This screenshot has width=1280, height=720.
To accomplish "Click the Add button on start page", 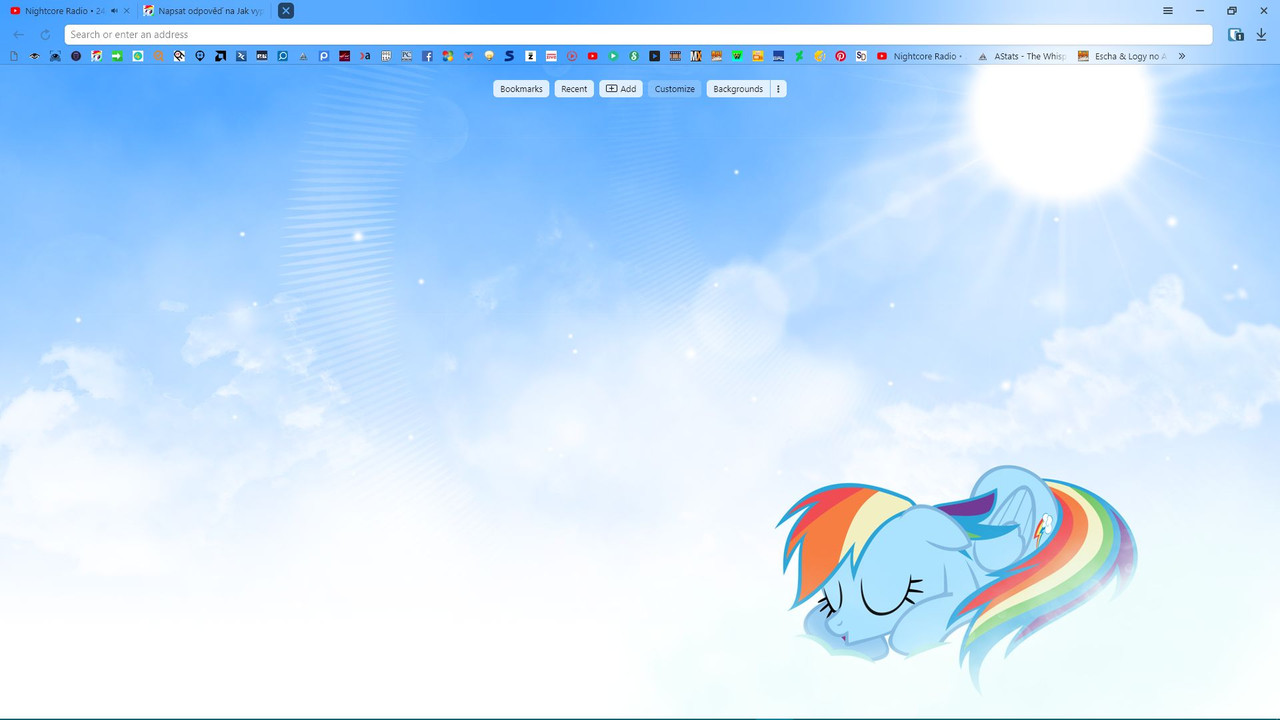I will click(621, 89).
